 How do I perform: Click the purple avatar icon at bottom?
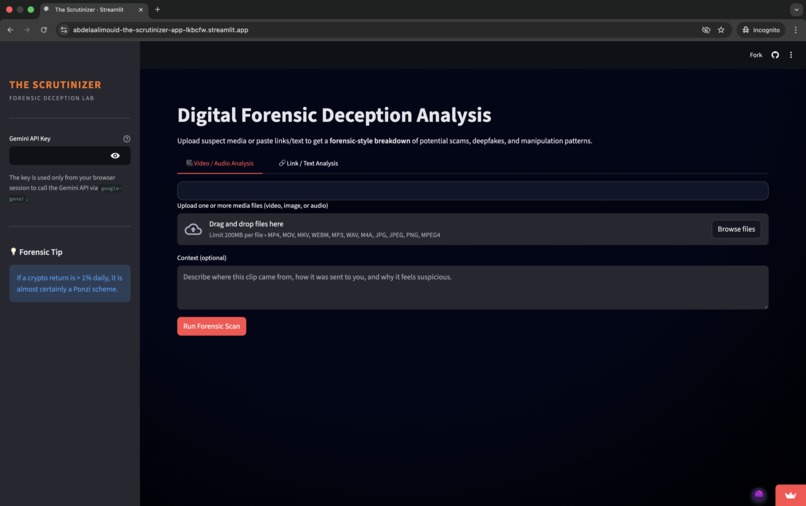[x=759, y=495]
